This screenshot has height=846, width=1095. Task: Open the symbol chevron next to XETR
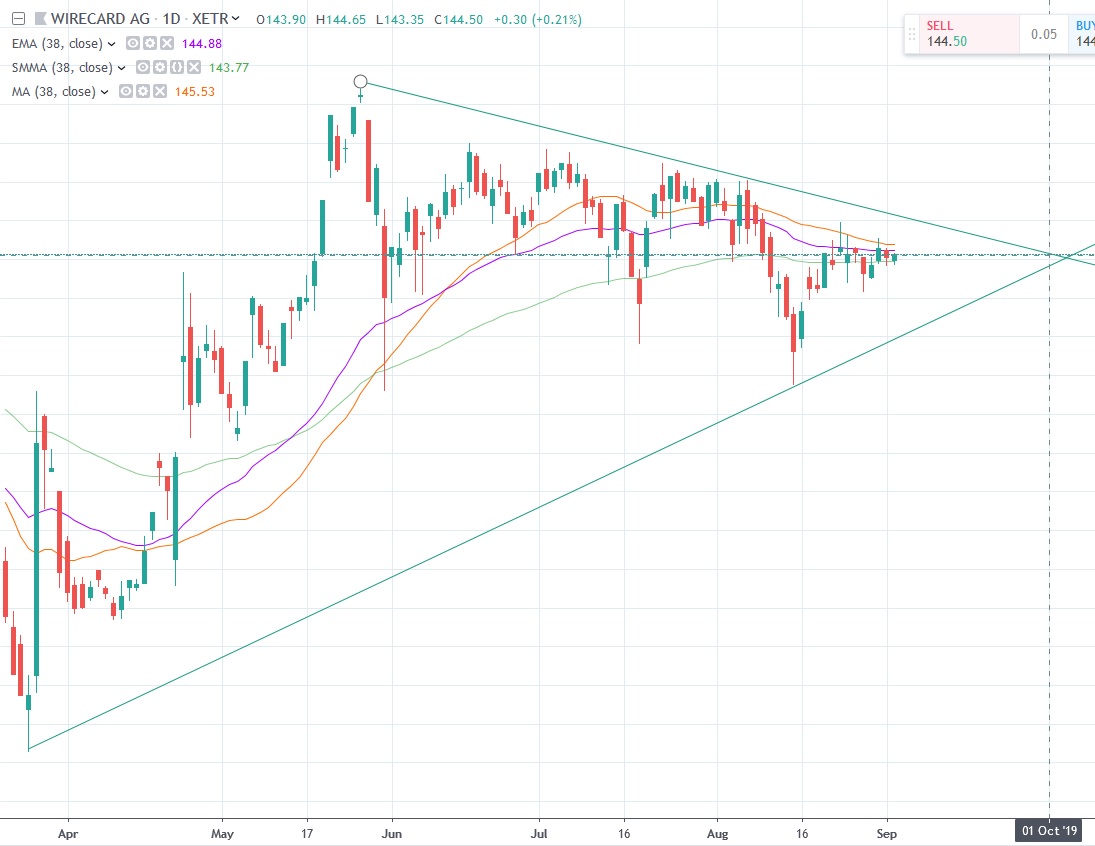click(x=235, y=19)
